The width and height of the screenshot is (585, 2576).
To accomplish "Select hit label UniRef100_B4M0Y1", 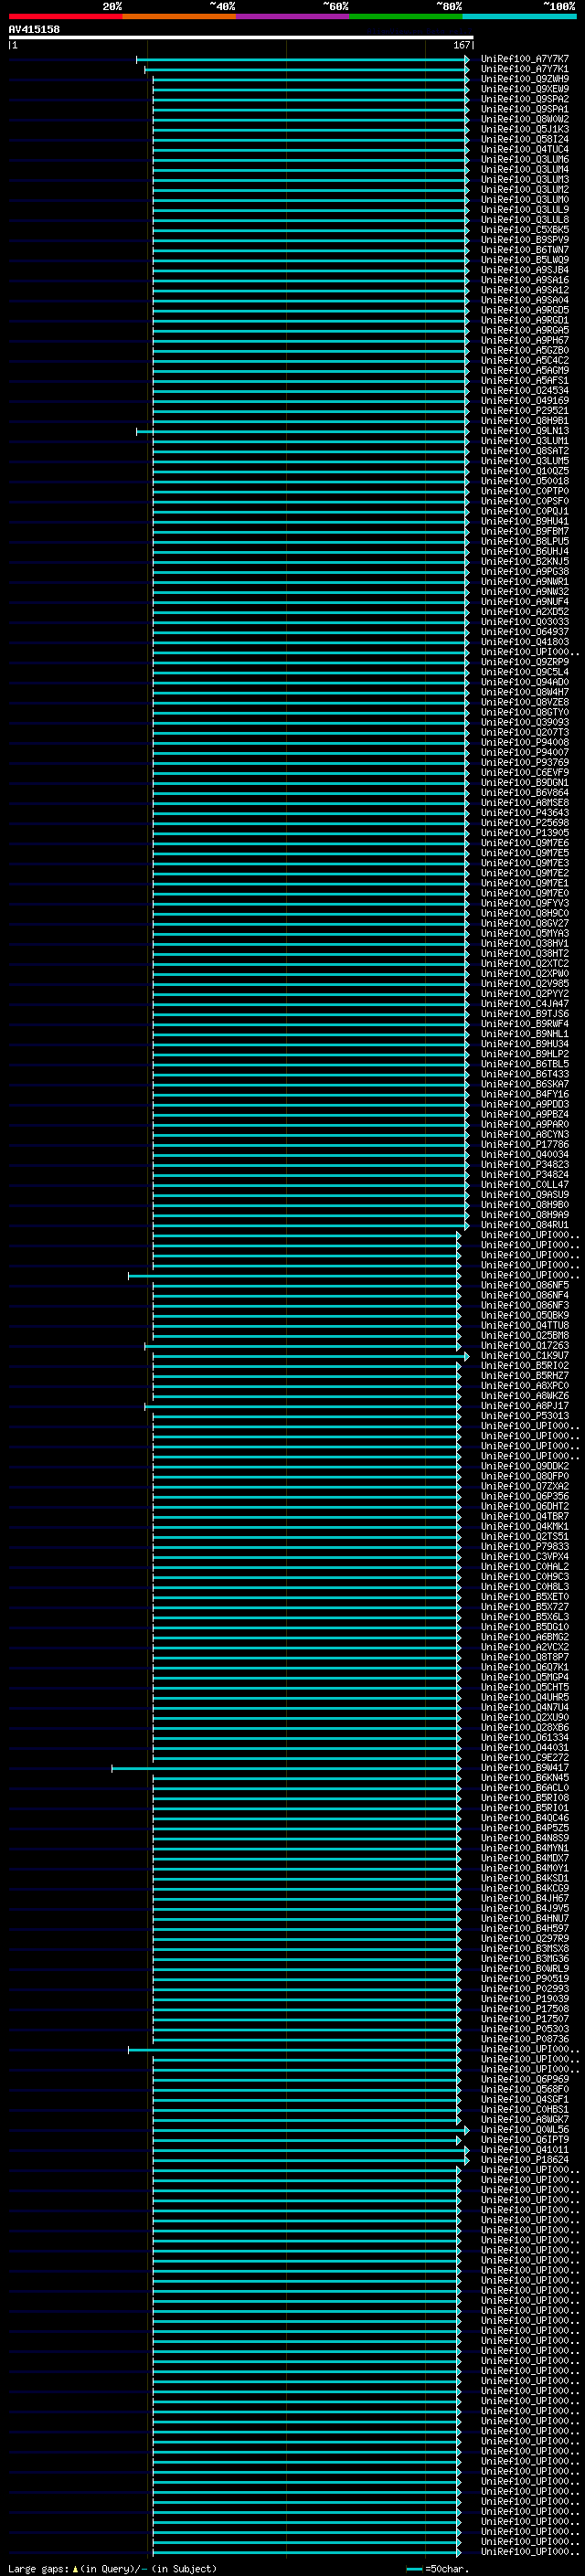I will tap(525, 1868).
